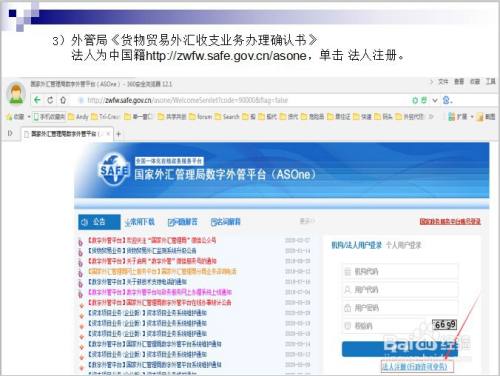Open a new tab with the plus button
Image resolution: width=500 pixels, height=376 pixels.
coord(118,134)
